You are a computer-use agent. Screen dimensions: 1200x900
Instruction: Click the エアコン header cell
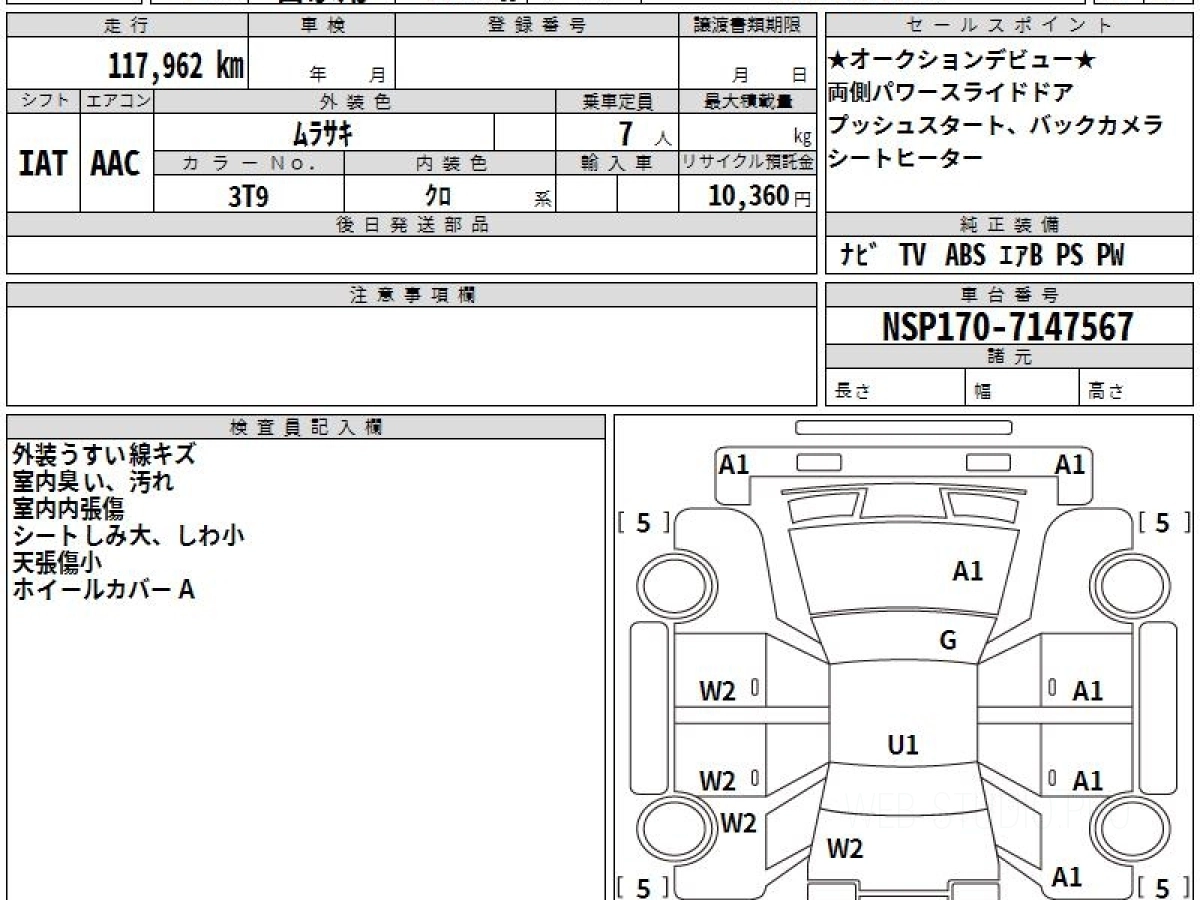tap(117, 101)
